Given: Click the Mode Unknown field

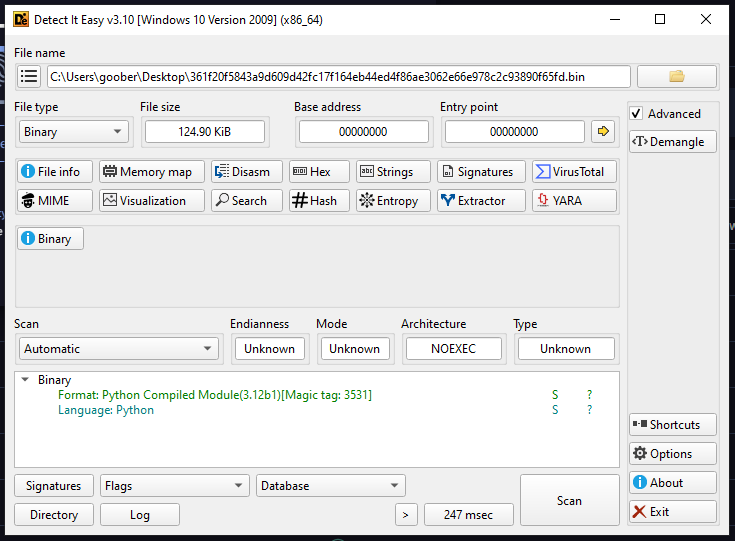Looking at the screenshot, I should (354, 349).
